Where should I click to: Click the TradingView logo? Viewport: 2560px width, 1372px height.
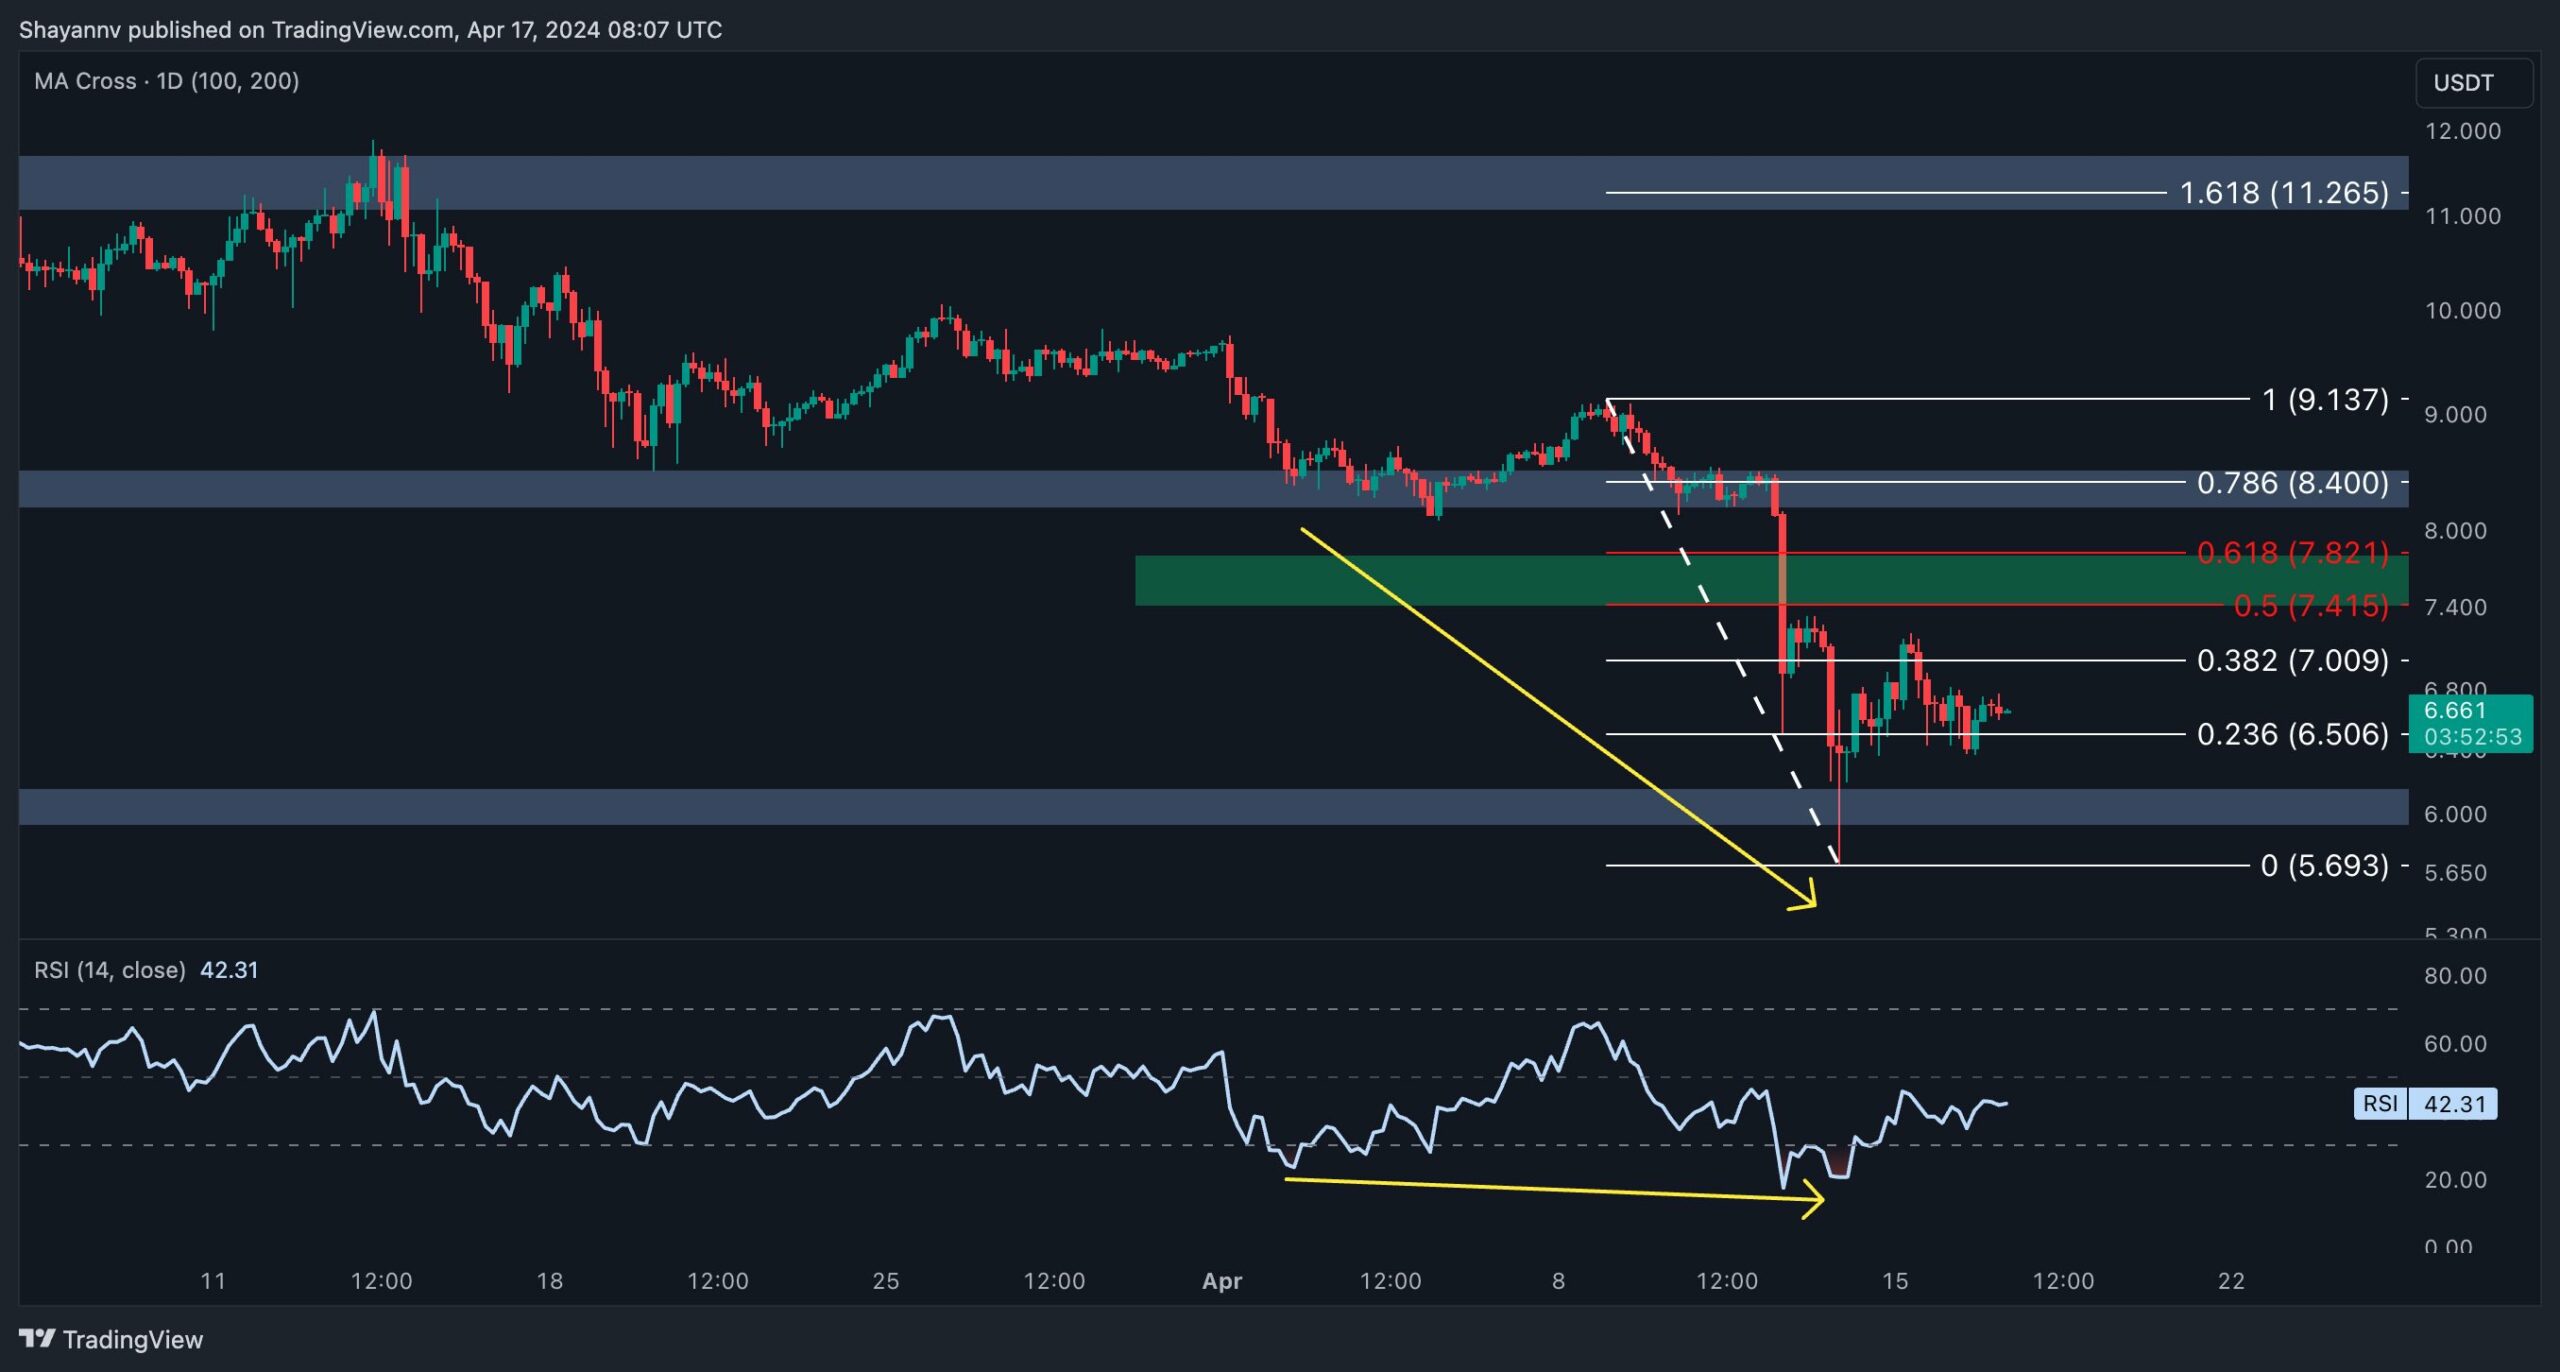pyautogui.click(x=111, y=1339)
